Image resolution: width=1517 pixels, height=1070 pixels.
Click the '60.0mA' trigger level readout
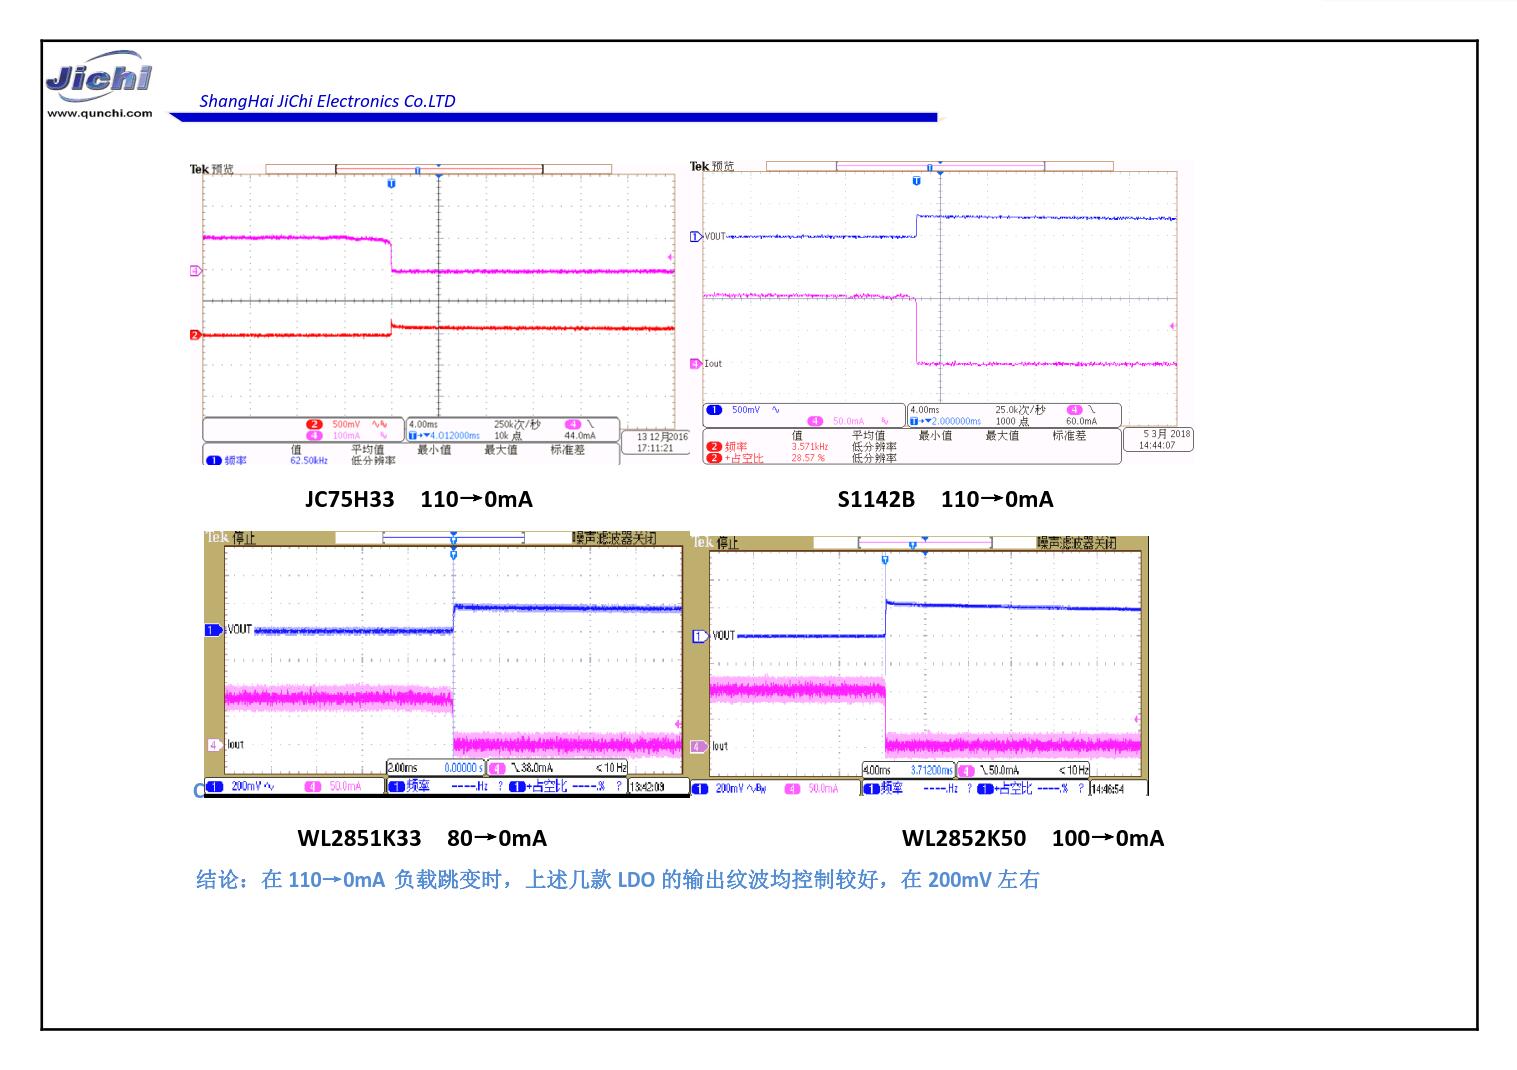[1081, 421]
